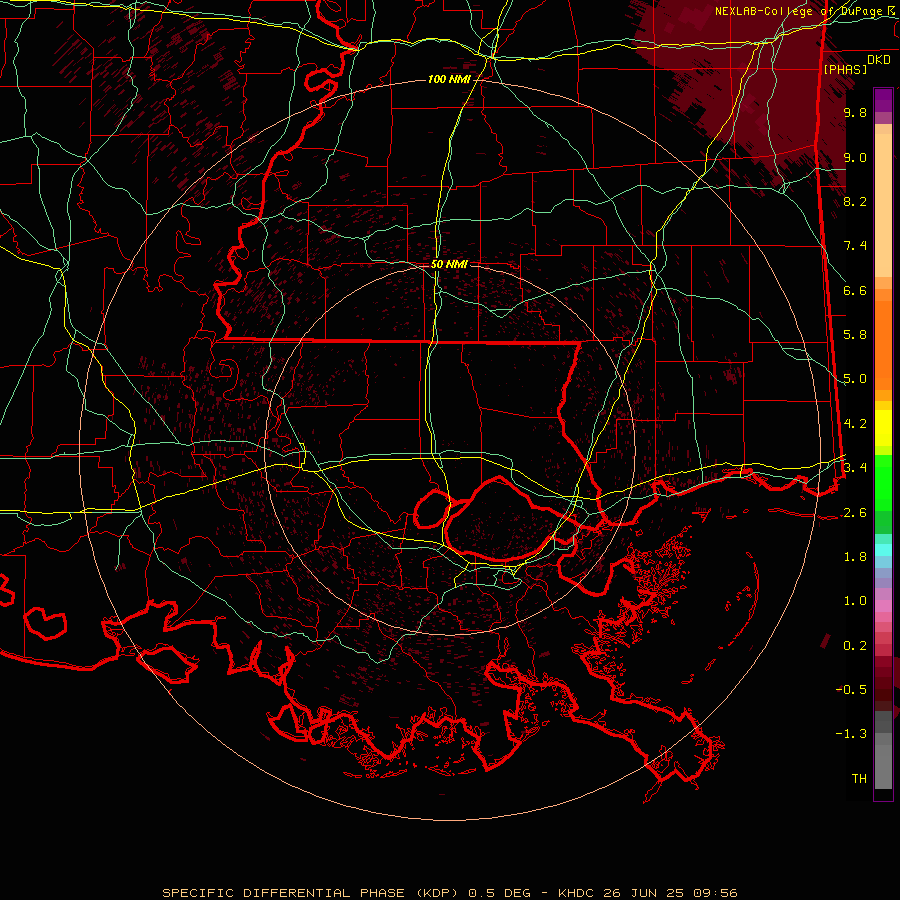Click inside the small lake outline west of the large lake
Screen dimensions: 900x900
point(432,510)
